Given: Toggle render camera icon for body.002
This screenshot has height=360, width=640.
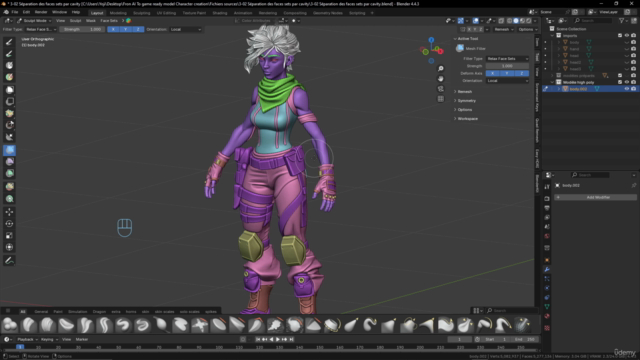Looking at the screenshot, I should point(633,89).
